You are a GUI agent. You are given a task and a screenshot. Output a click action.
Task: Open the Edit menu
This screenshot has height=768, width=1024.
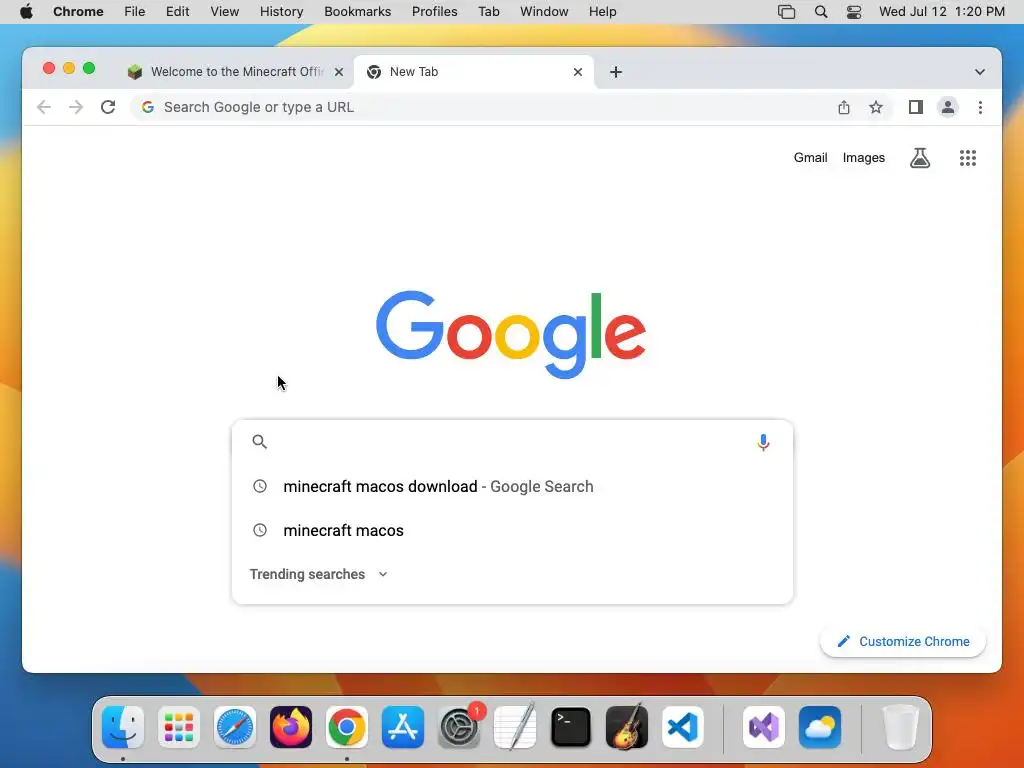177,12
